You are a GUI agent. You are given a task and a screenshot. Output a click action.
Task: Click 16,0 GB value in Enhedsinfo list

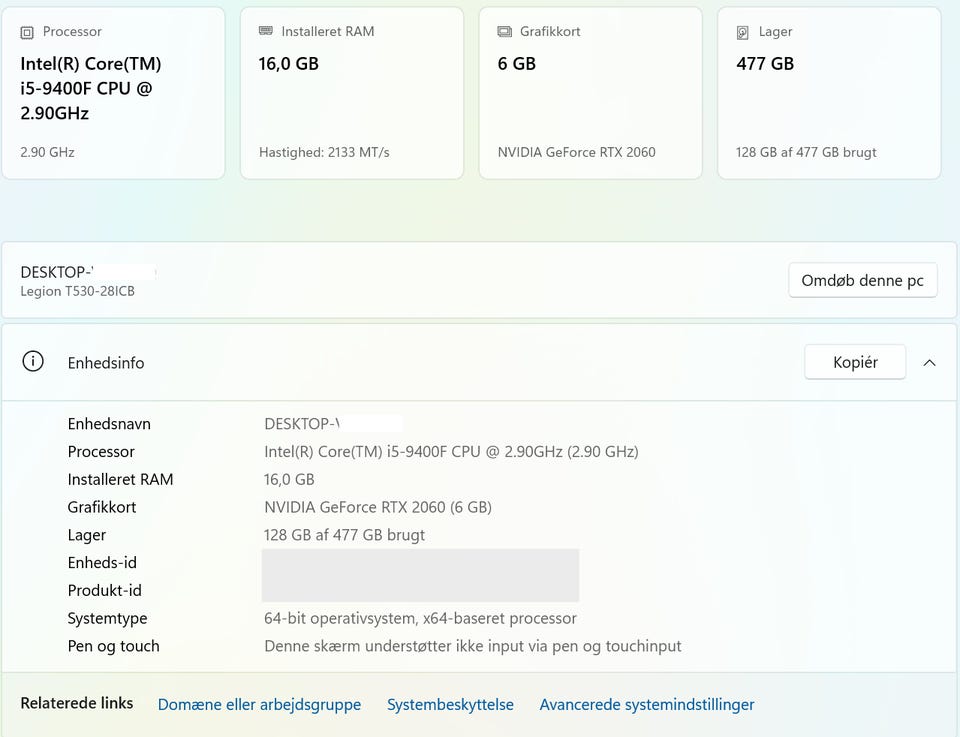click(289, 479)
